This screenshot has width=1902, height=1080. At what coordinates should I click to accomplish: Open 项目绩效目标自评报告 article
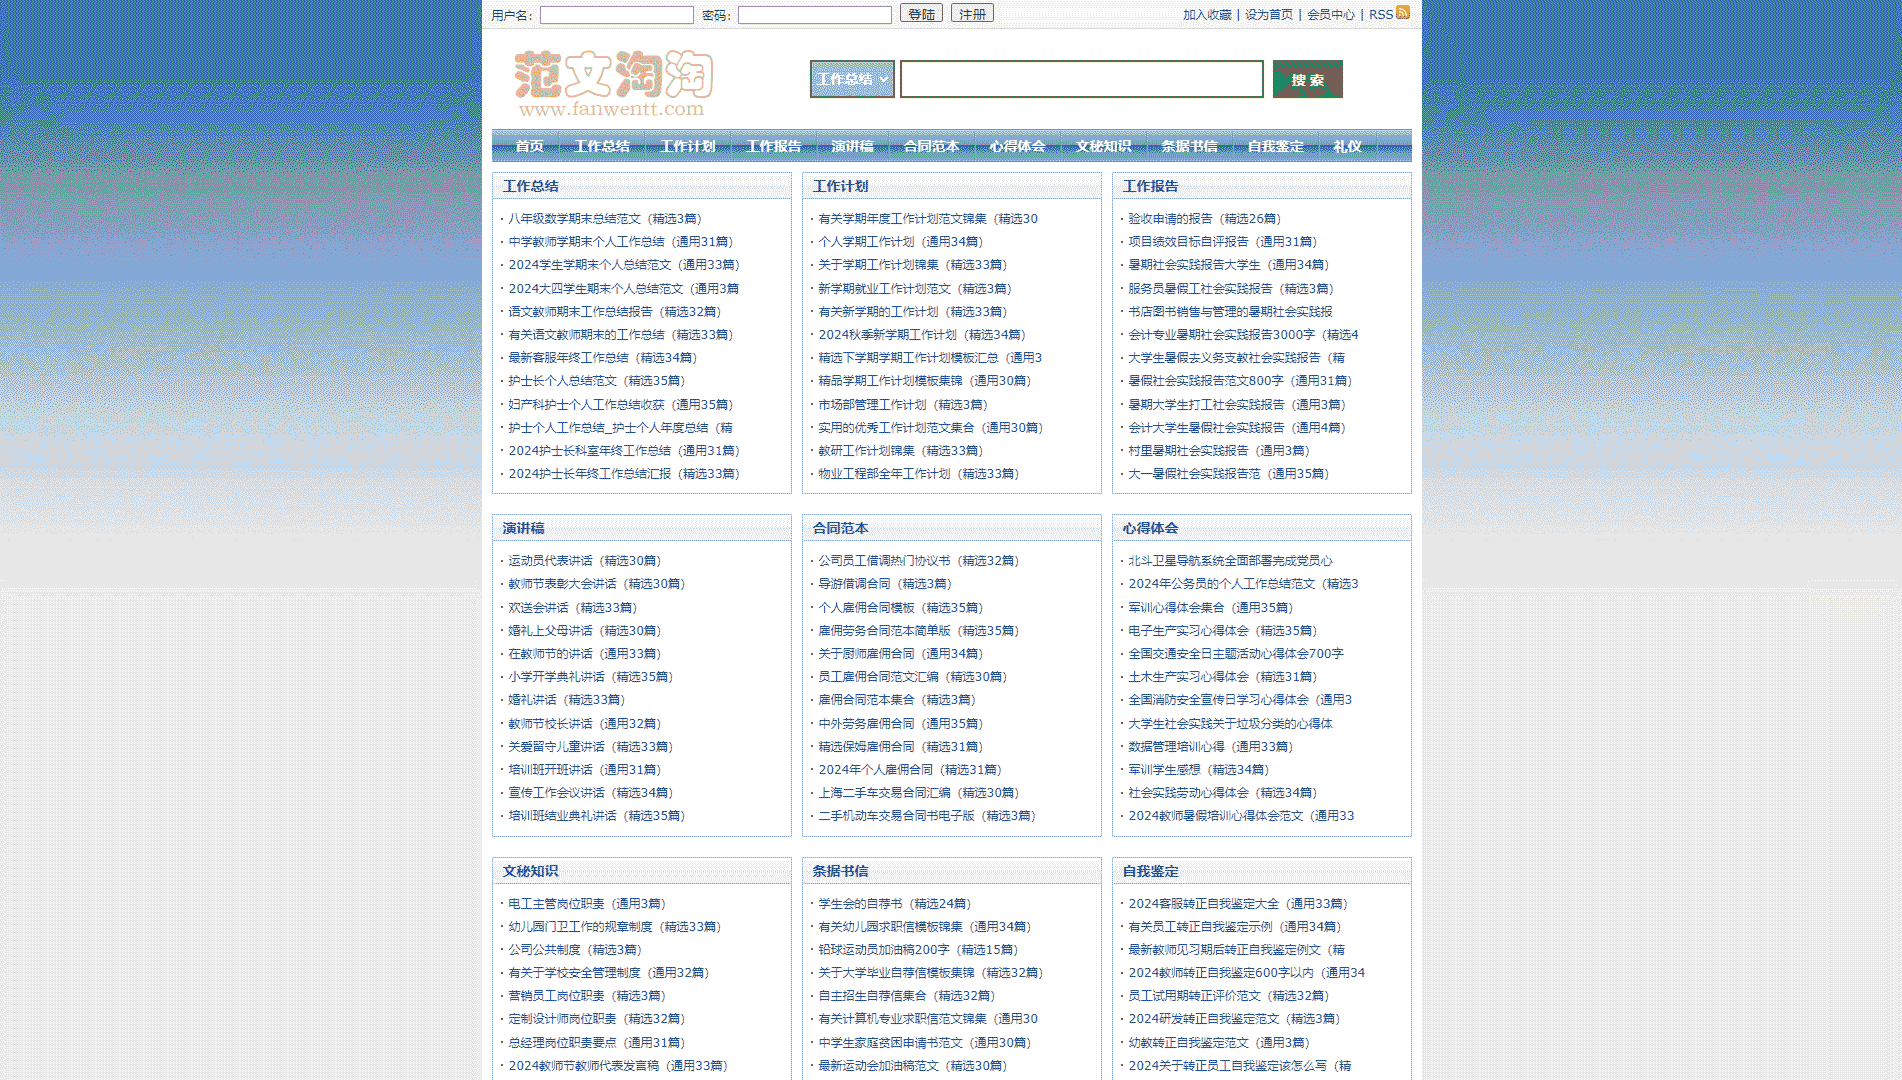pos(1223,242)
